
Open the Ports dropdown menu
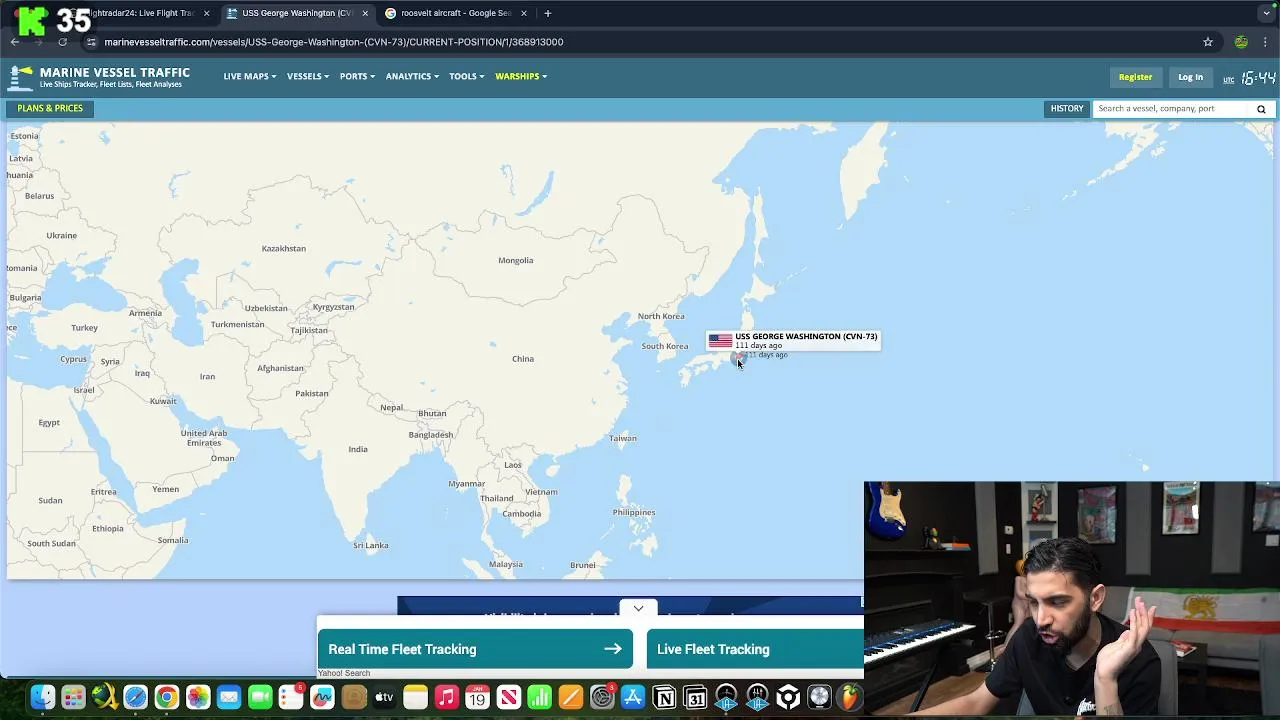pyautogui.click(x=357, y=76)
